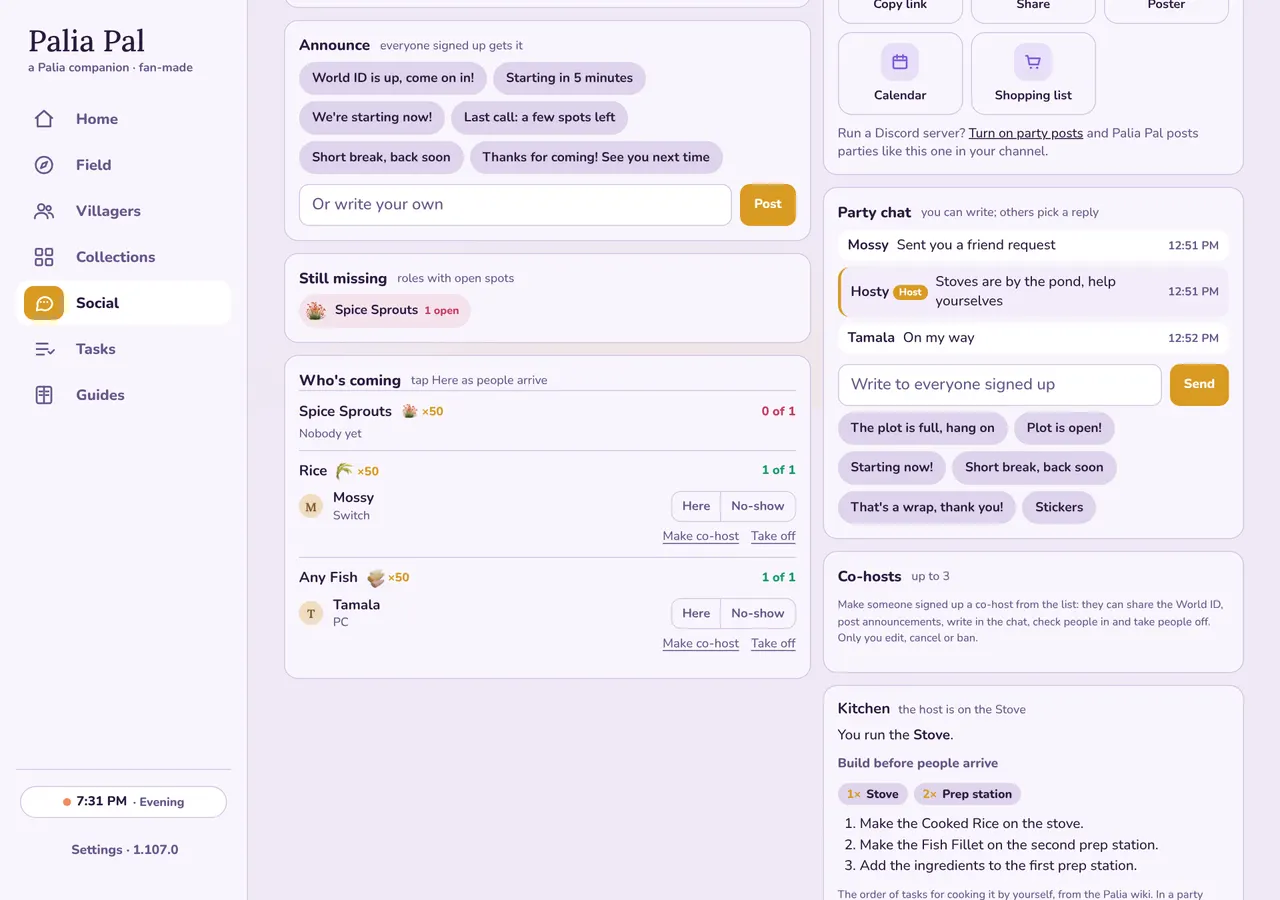Mark Tamala as Here
The image size is (1280, 900).
(696, 613)
